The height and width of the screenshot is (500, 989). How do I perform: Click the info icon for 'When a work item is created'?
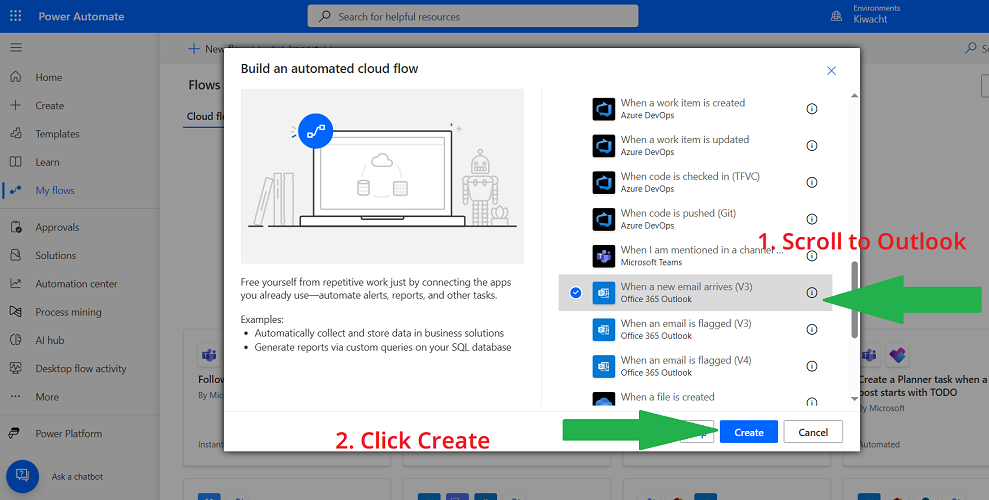tap(811, 109)
